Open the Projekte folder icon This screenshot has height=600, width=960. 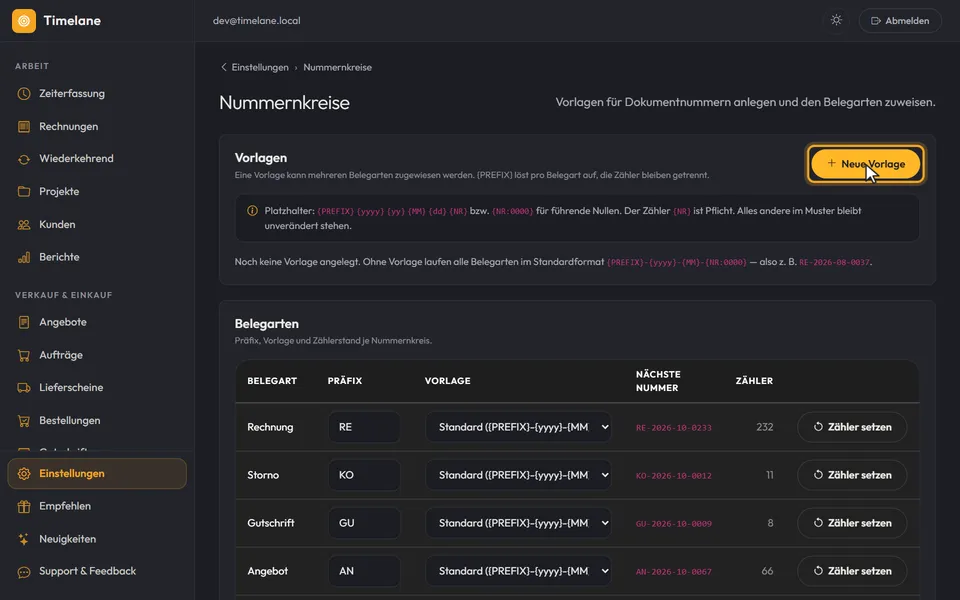point(24,192)
